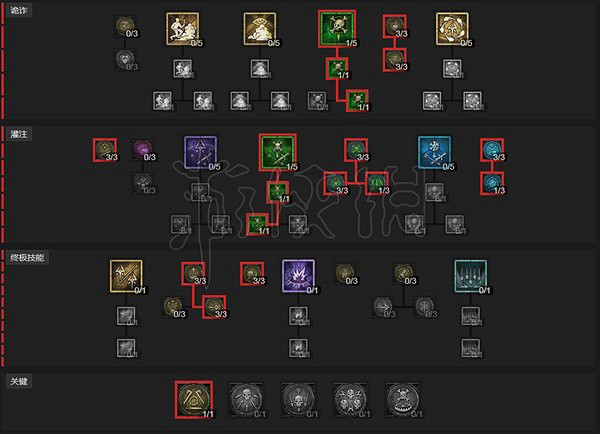Click the gold eye skill icon 0/5
Viewport: 600px width, 434px height.
point(260,29)
